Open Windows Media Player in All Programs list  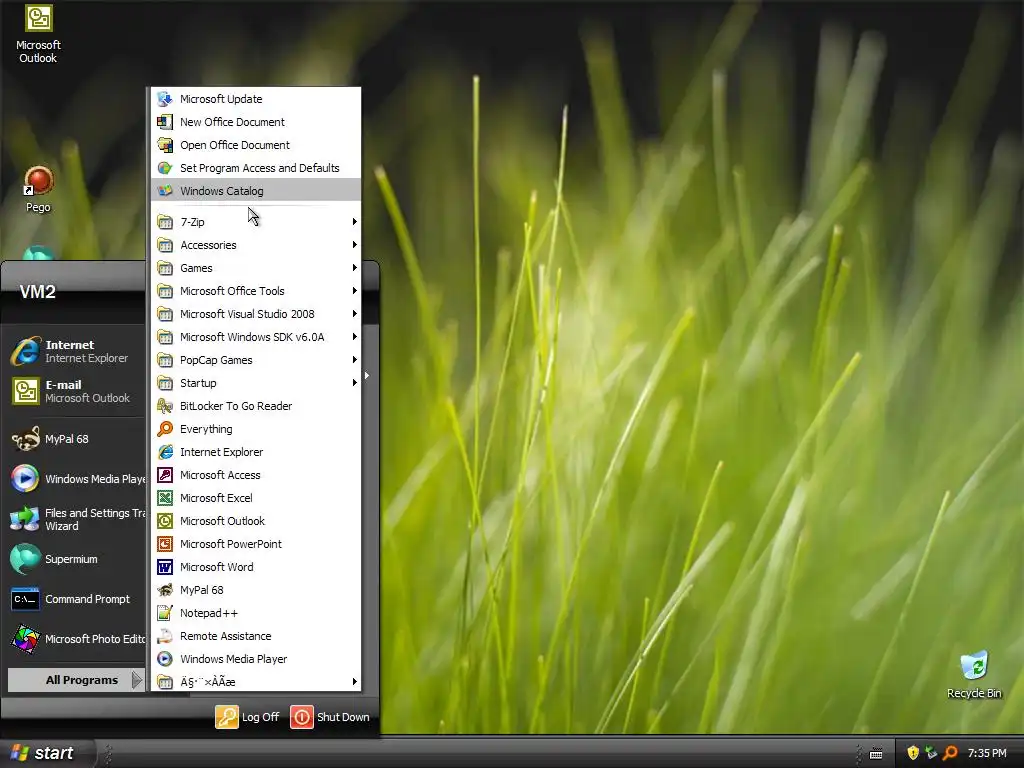256,659
